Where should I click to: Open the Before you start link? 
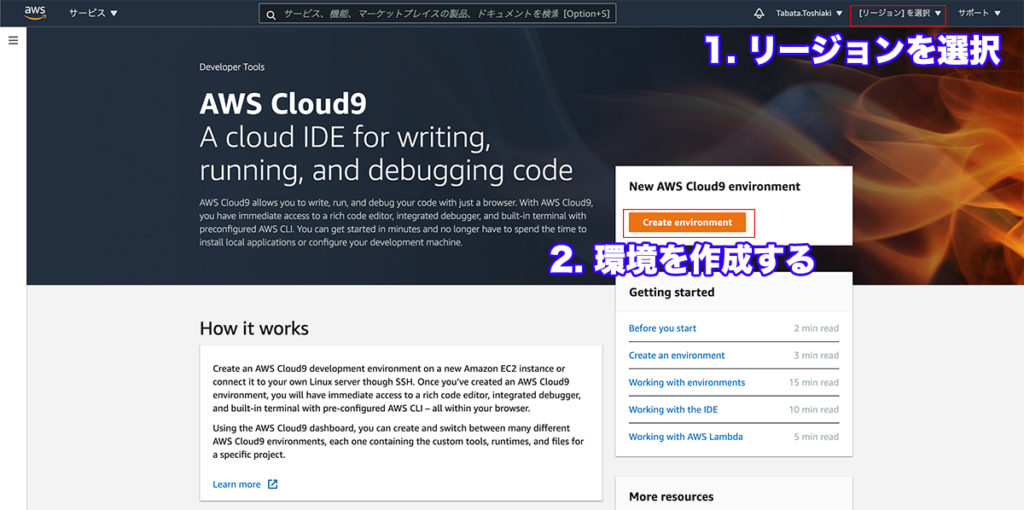point(662,328)
